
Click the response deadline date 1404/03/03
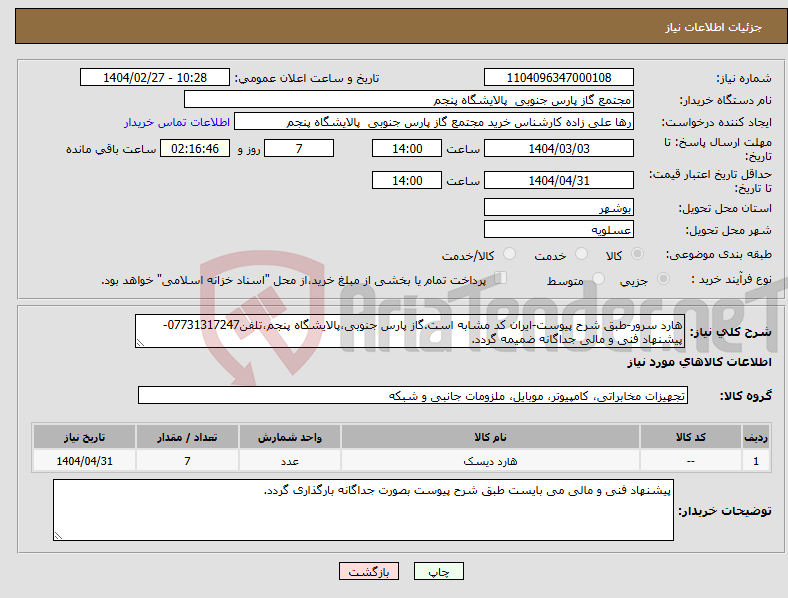[x=558, y=149]
